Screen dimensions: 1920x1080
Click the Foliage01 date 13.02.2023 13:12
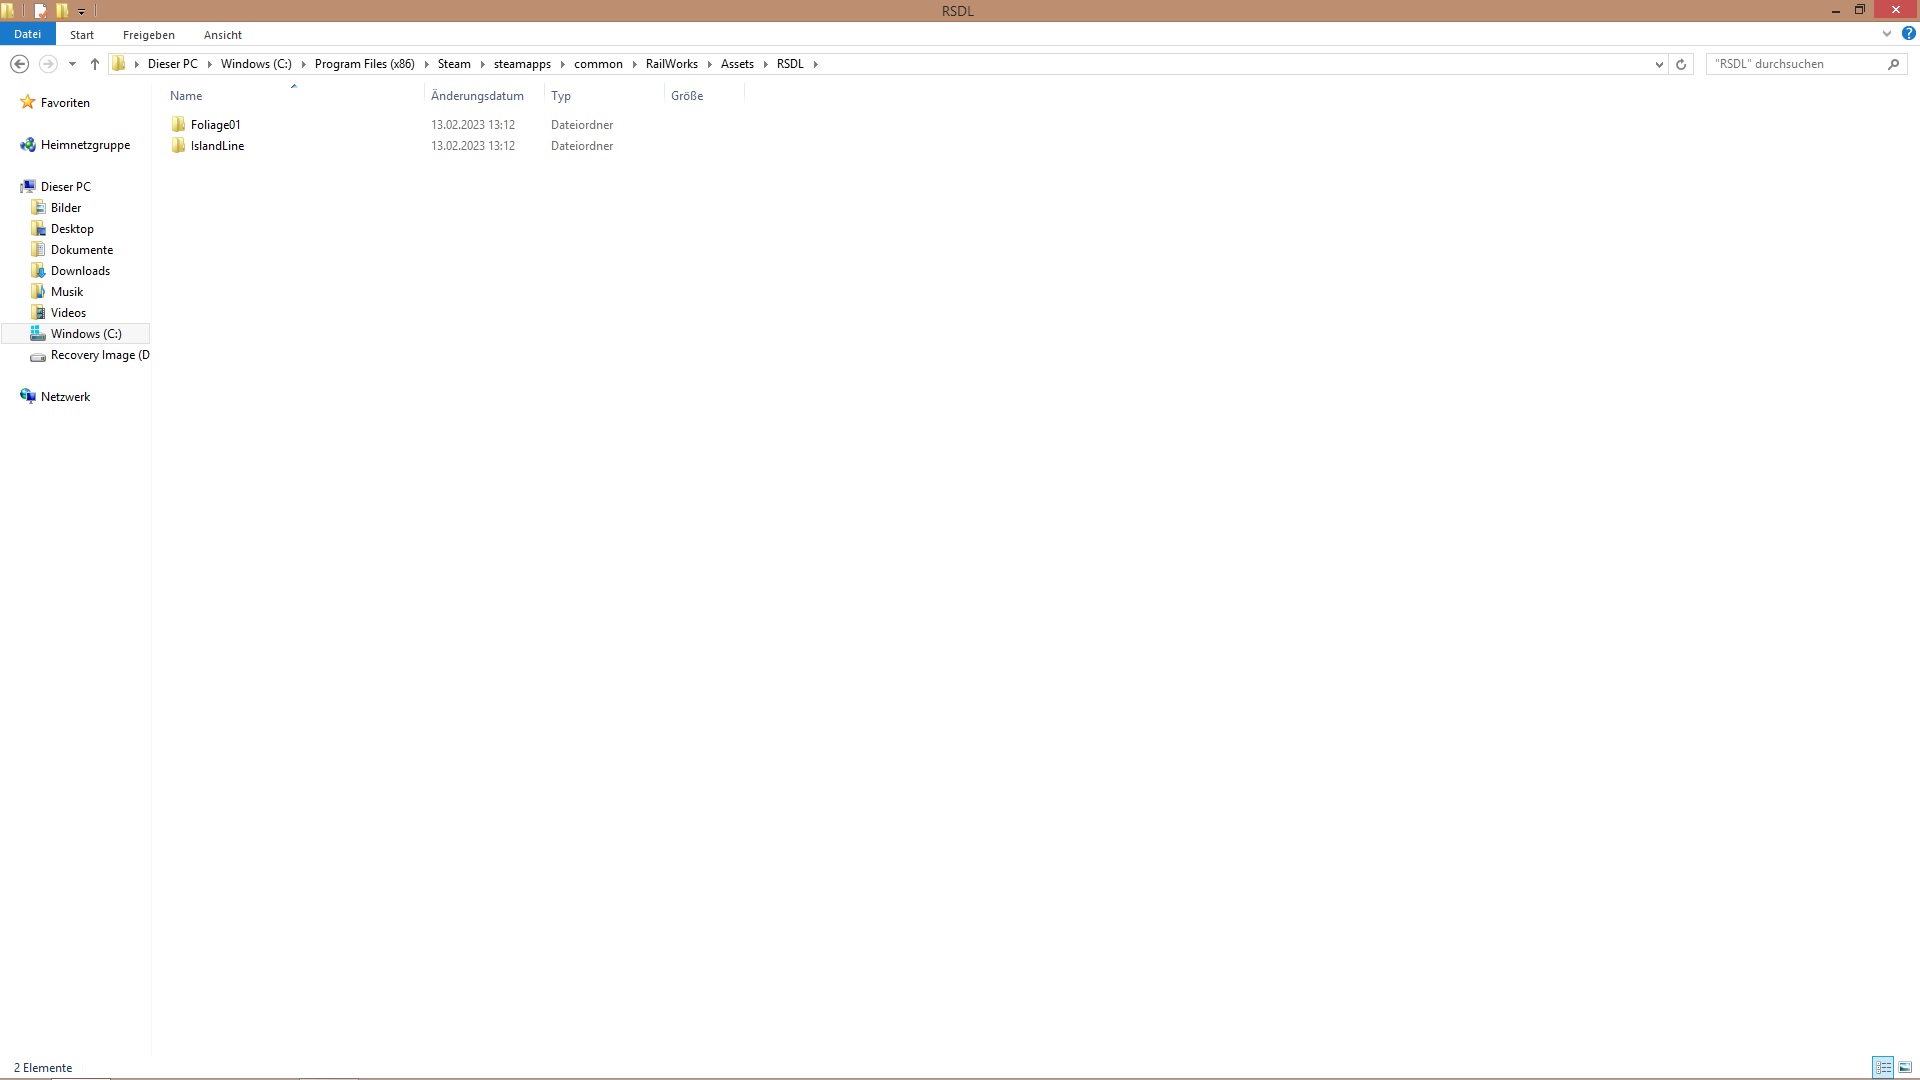click(473, 125)
